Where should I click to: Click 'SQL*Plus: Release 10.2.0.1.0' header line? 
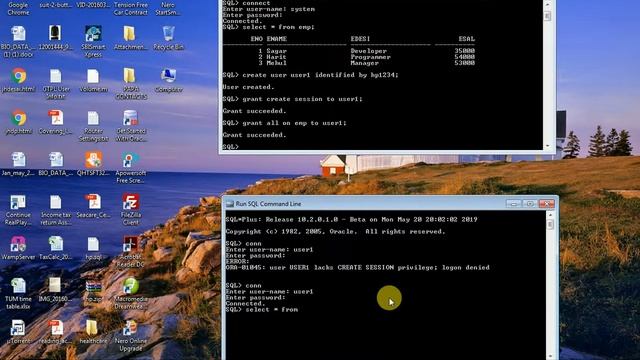tap(351, 220)
